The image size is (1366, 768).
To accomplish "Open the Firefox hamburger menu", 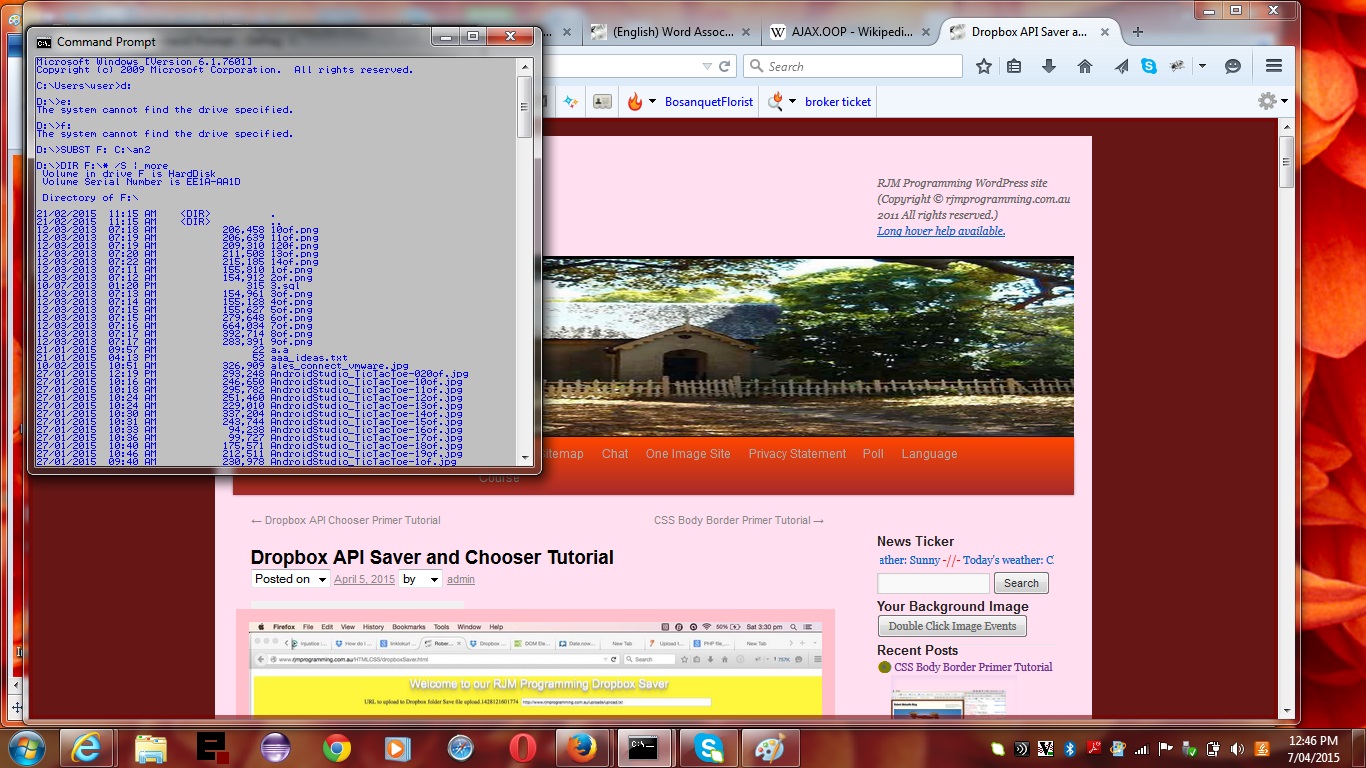I will pyautogui.click(x=1274, y=66).
